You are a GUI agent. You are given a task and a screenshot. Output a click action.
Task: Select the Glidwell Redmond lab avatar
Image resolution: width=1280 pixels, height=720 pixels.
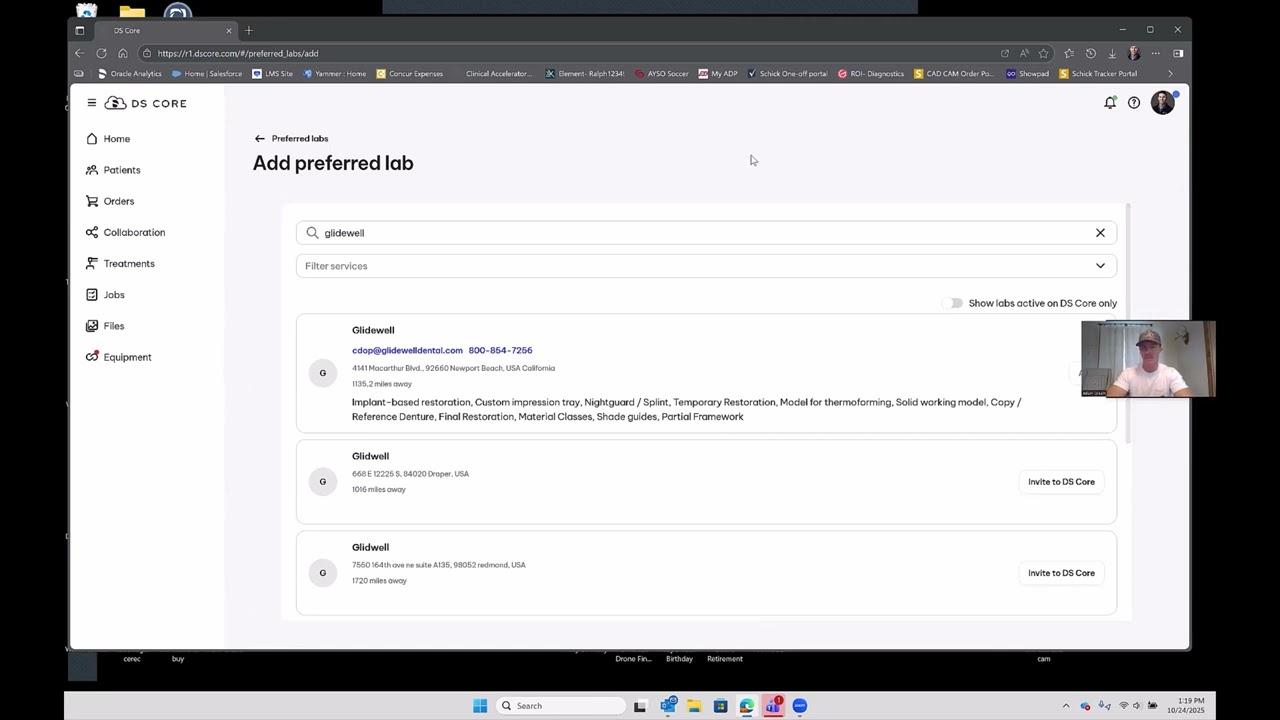[322, 573]
